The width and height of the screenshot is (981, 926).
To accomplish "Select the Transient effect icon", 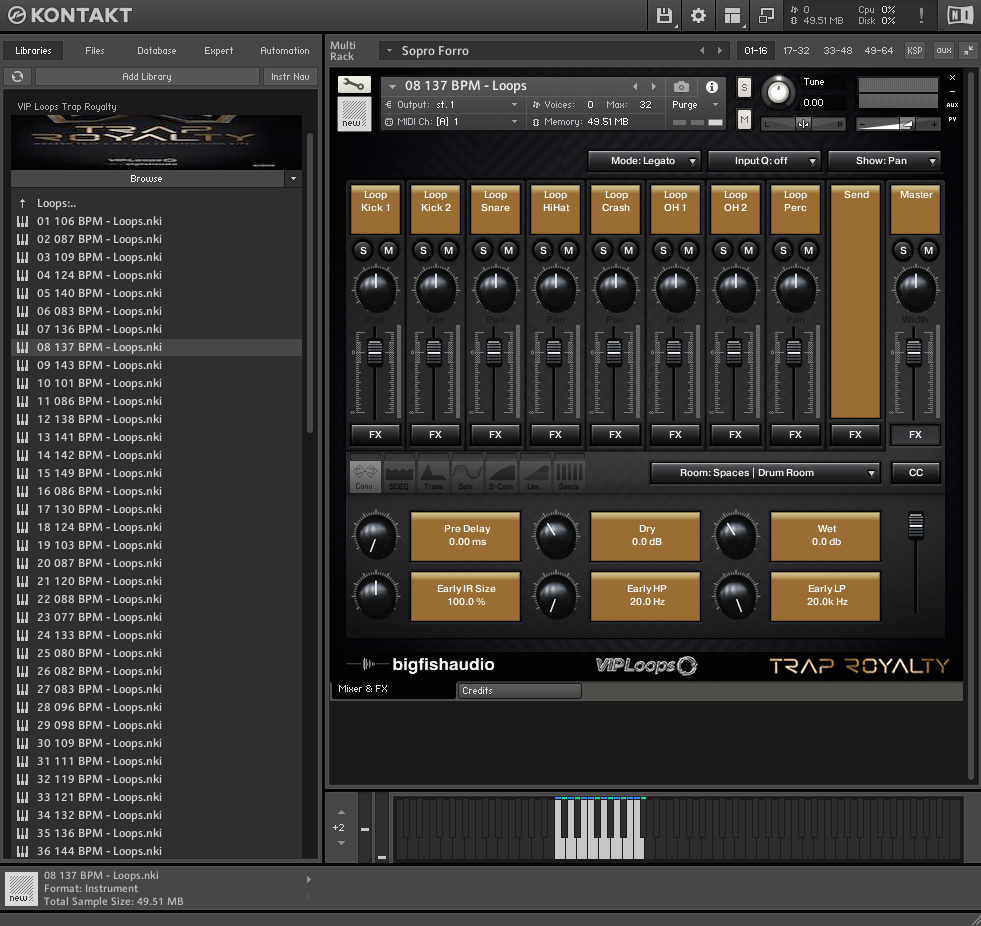I will (x=433, y=476).
